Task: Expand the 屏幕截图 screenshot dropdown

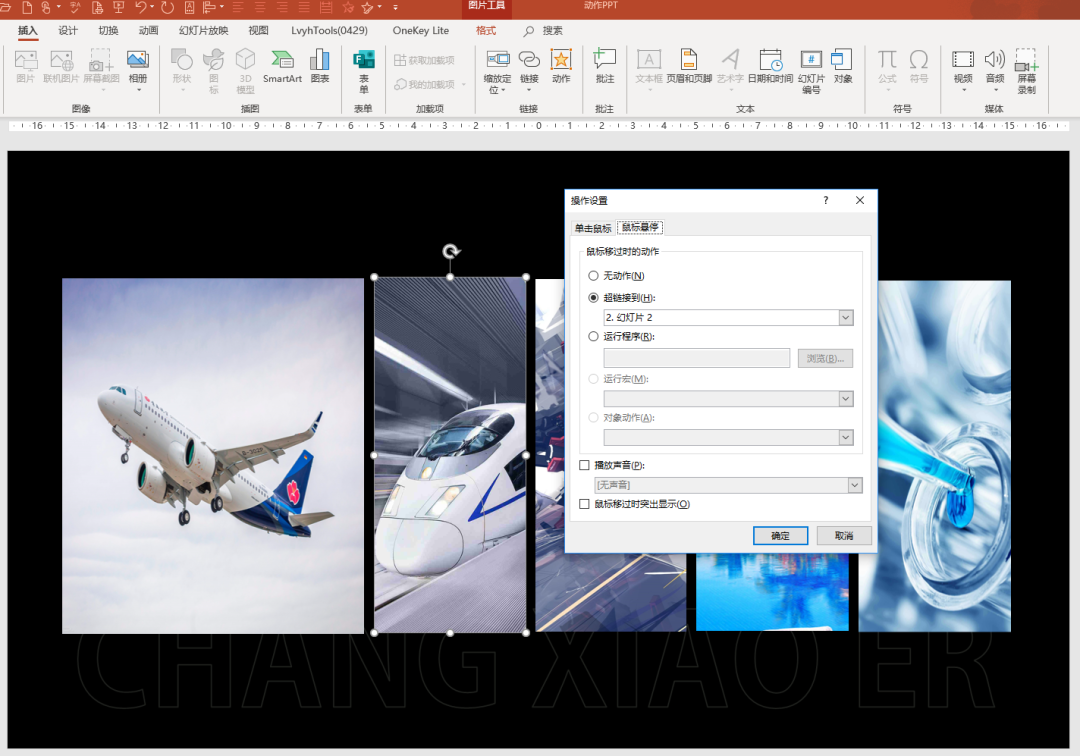Action: tap(103, 90)
